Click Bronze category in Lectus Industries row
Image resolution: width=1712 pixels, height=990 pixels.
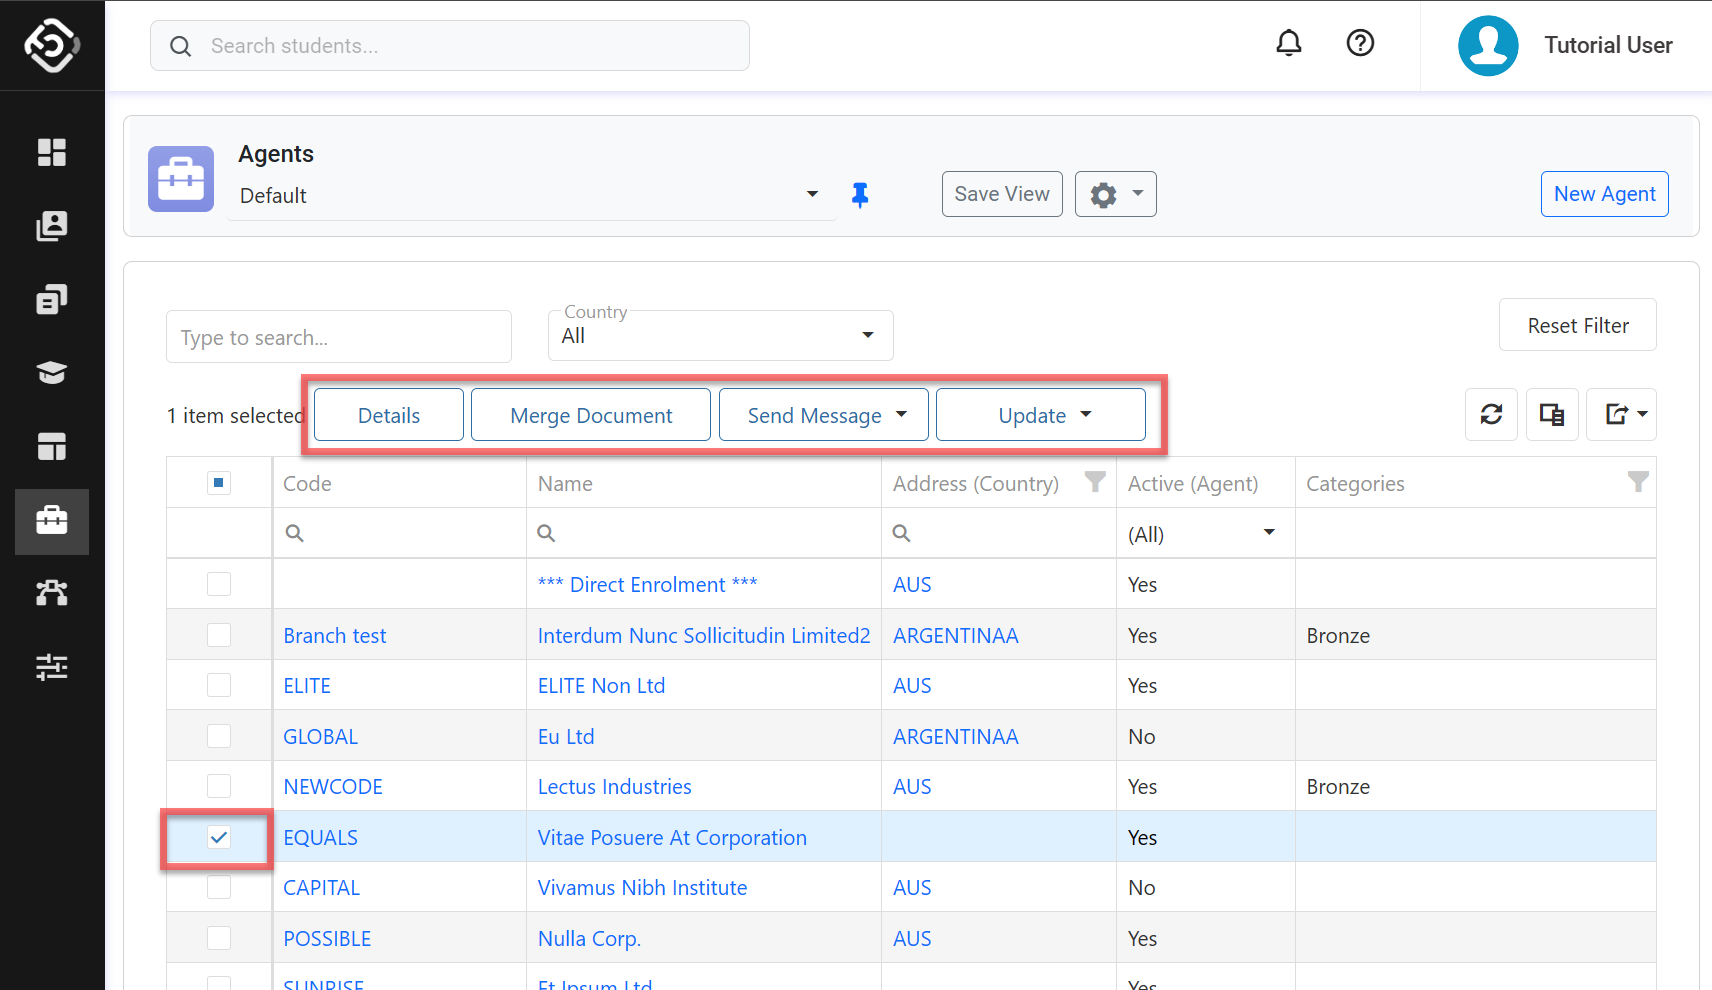[1338, 787]
